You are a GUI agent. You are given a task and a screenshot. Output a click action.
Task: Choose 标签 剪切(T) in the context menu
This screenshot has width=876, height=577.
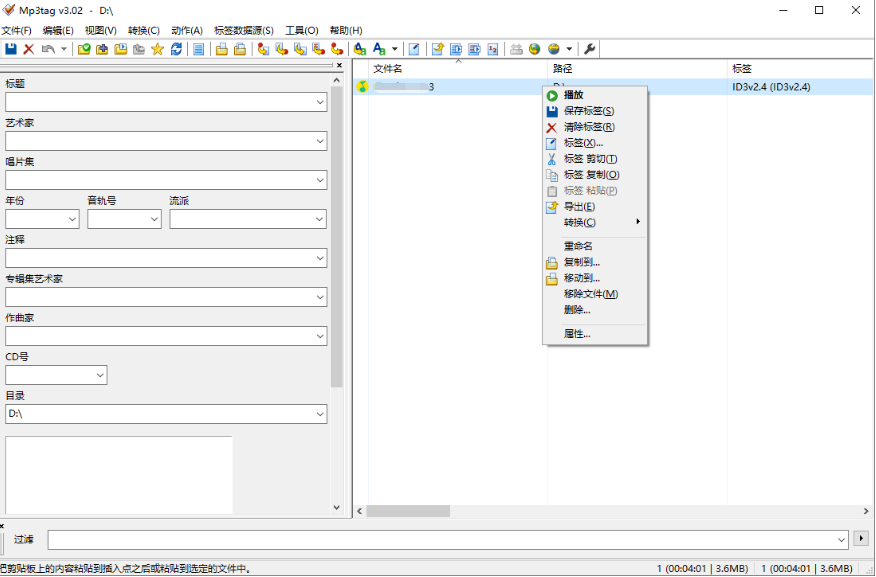(x=595, y=159)
